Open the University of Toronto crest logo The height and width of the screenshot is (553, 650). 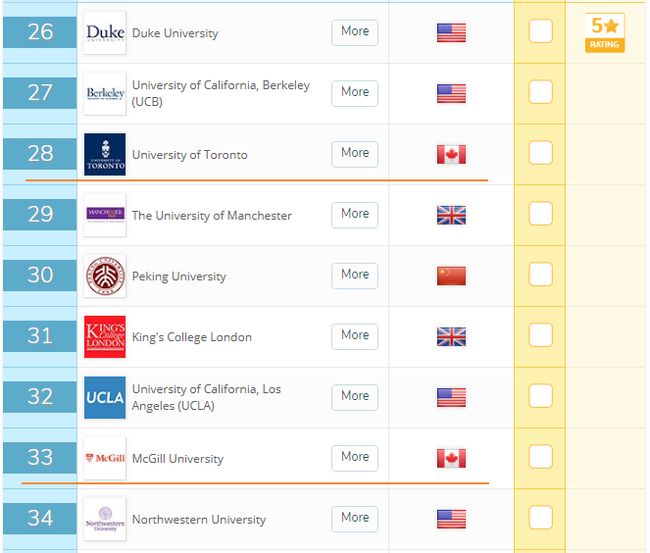pos(105,154)
